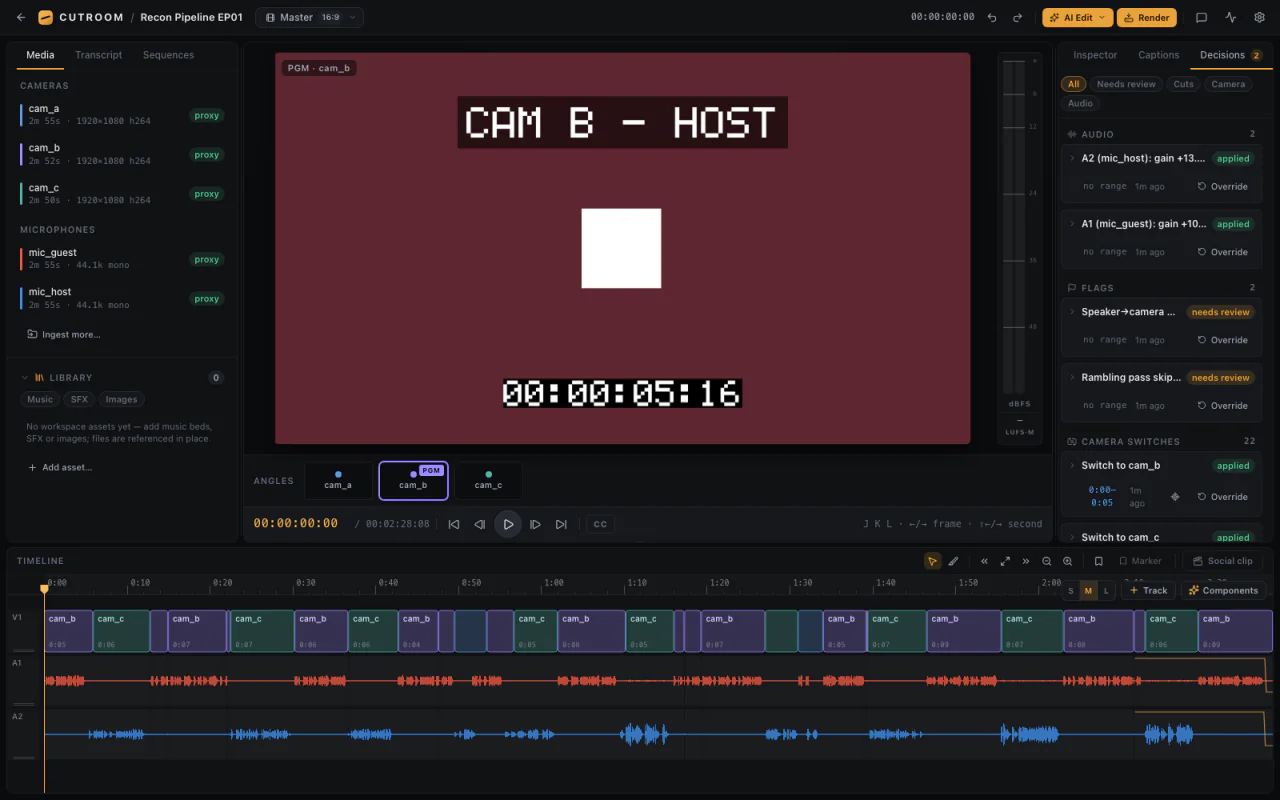Image resolution: width=1280 pixels, height=800 pixels.
Task: Select the timeline pointer tool
Action: [x=932, y=561]
